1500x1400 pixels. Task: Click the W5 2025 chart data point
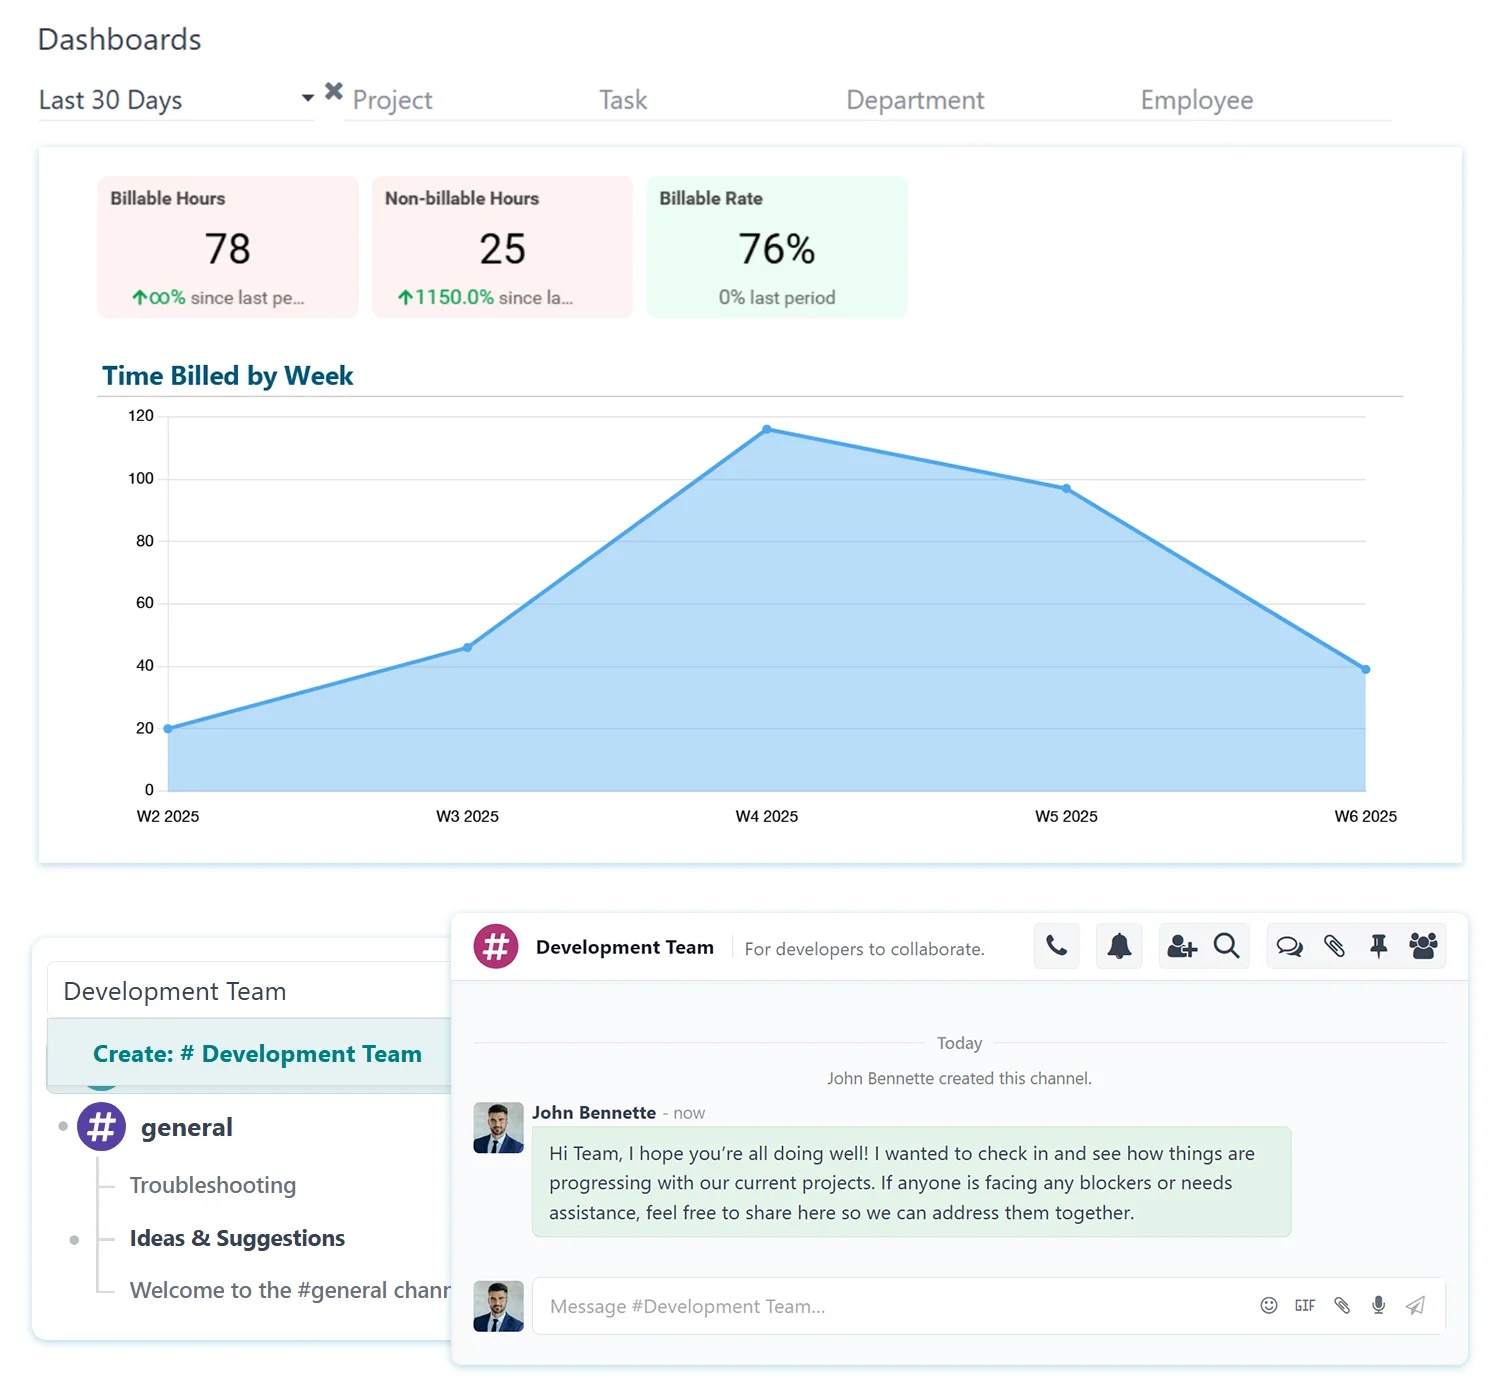1066,488
